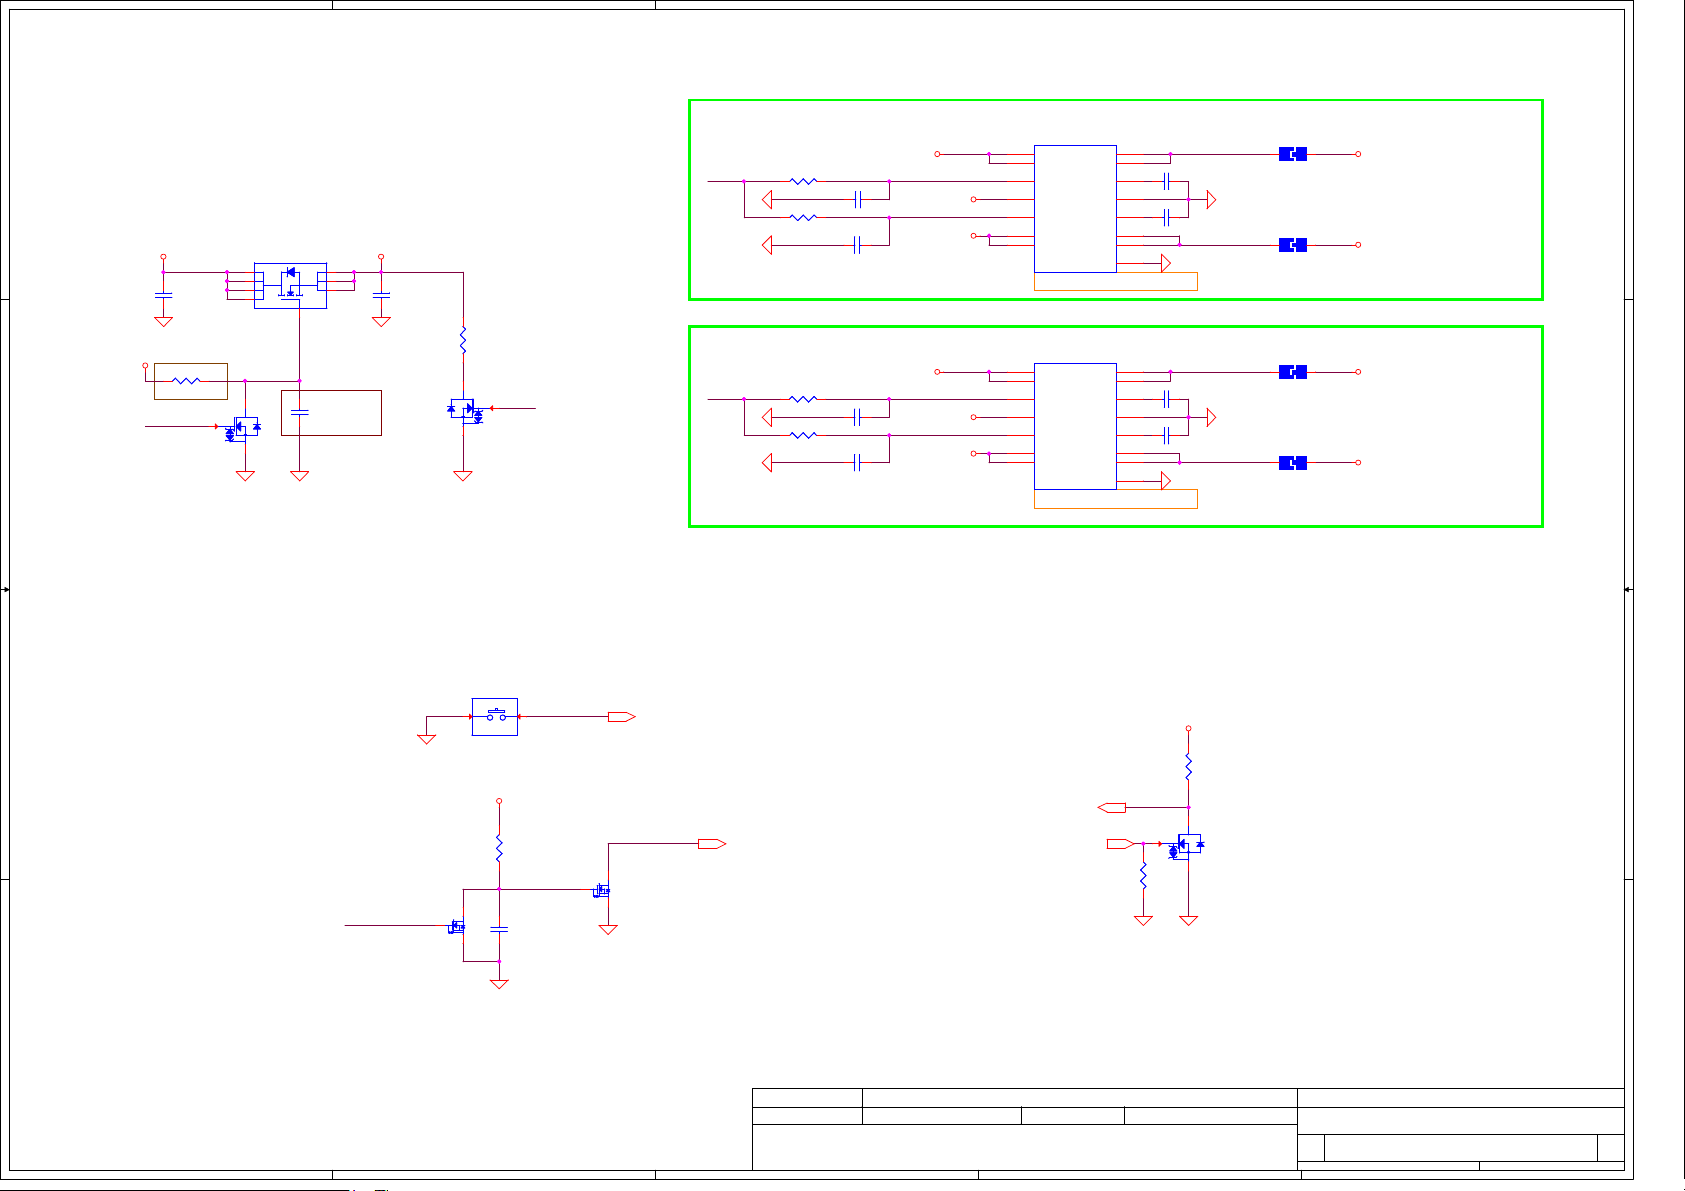The height and width of the screenshot is (1191, 1685).
Task: Select the ground arrow between capacitors in upper green block
Action: (x=1211, y=200)
